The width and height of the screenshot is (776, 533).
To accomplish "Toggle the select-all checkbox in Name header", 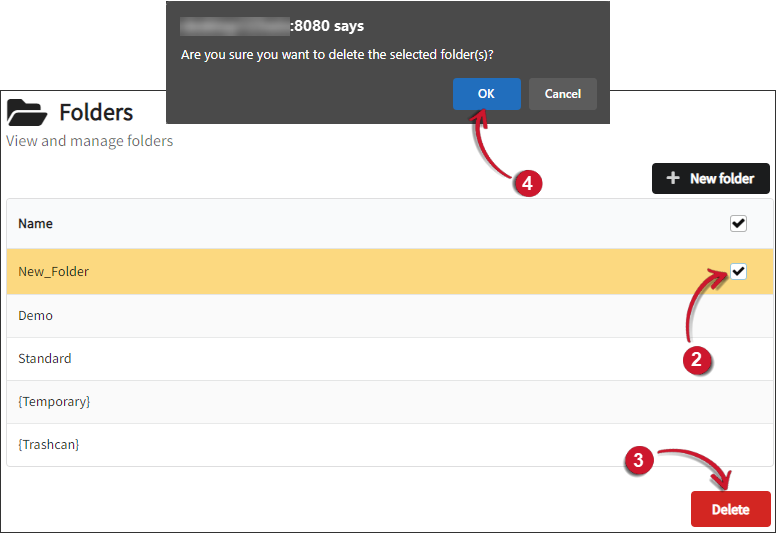I will pyautogui.click(x=738, y=223).
